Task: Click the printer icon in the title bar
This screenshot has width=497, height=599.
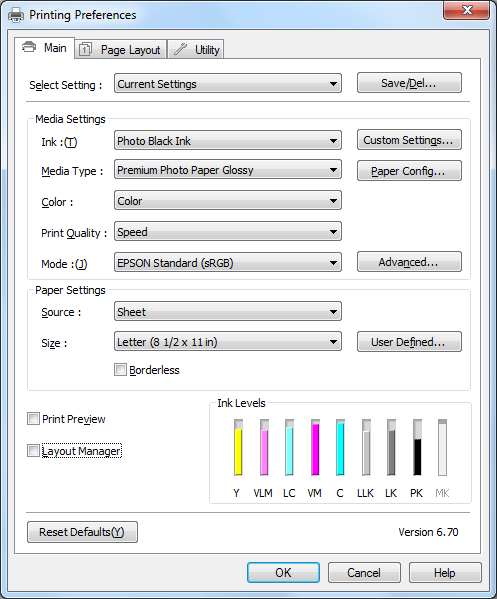Action: click(16, 15)
